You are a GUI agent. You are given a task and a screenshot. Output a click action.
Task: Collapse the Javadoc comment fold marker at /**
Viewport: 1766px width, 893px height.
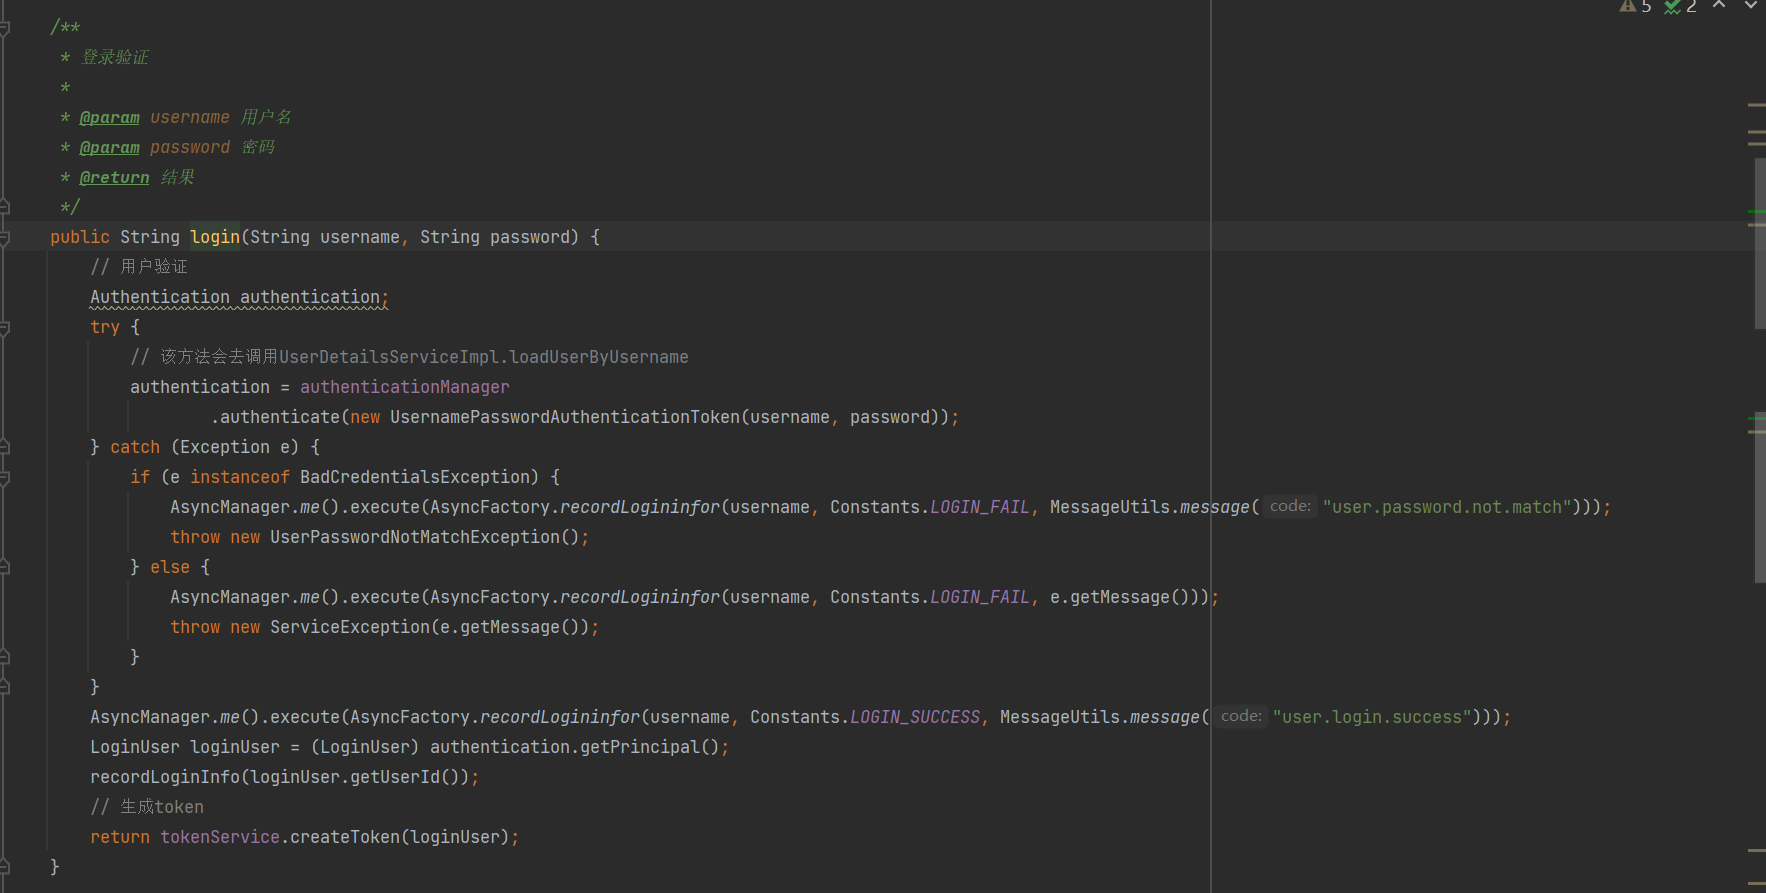(x=5, y=28)
